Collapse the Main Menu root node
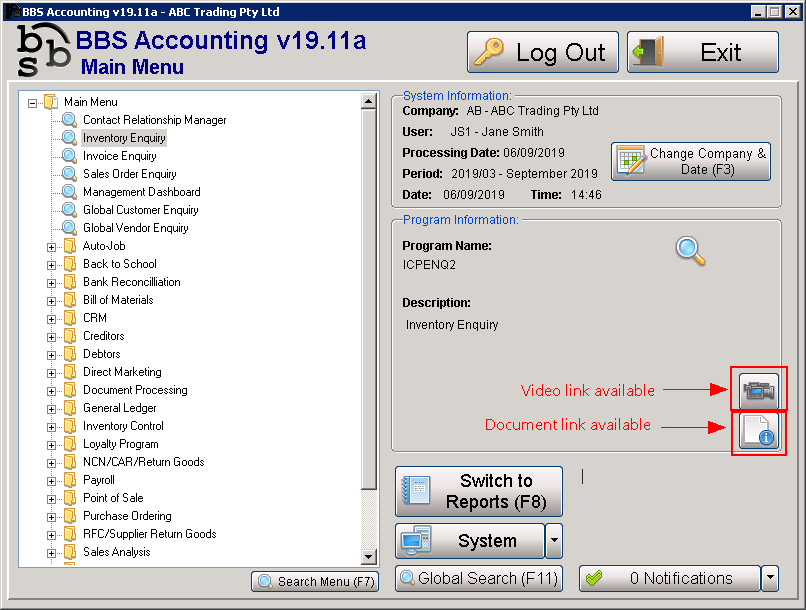Viewport: 806px width, 610px height. (x=33, y=102)
